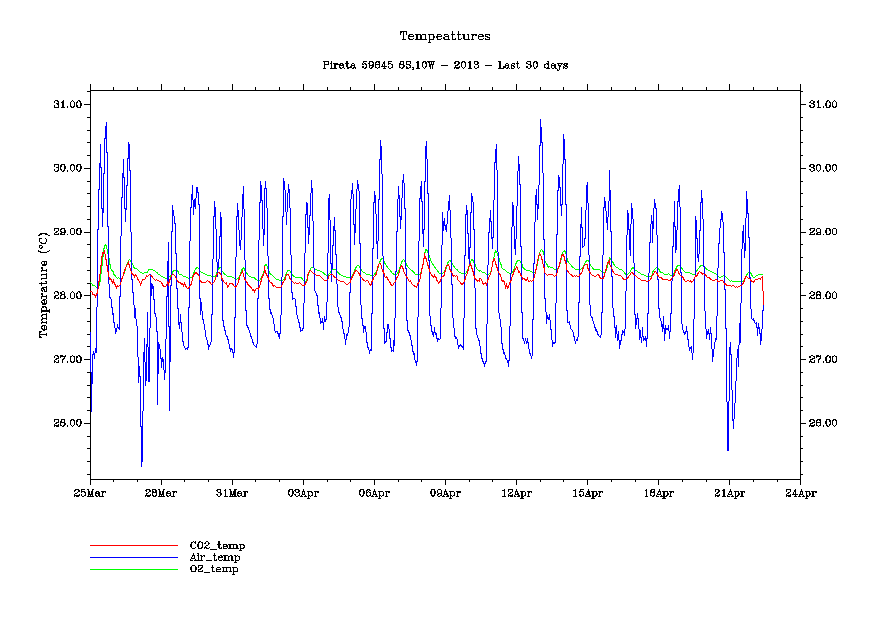Click the 31Mar x-axis date label
891x630 pixels.
click(232, 493)
